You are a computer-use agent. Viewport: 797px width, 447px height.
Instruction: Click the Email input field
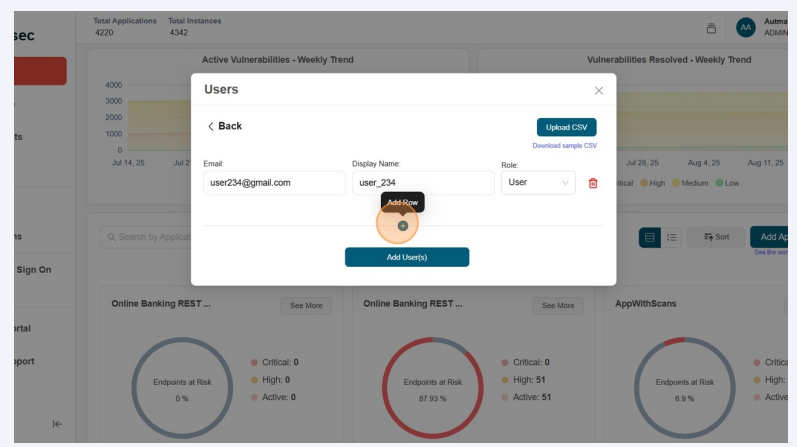click(x=274, y=183)
